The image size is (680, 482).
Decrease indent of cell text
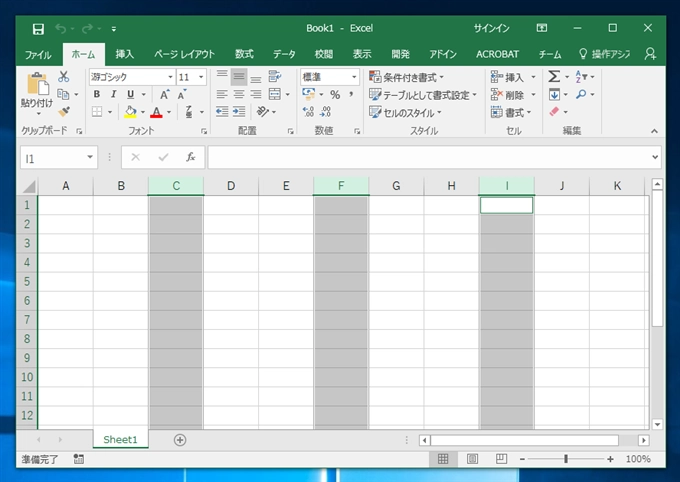coord(222,112)
